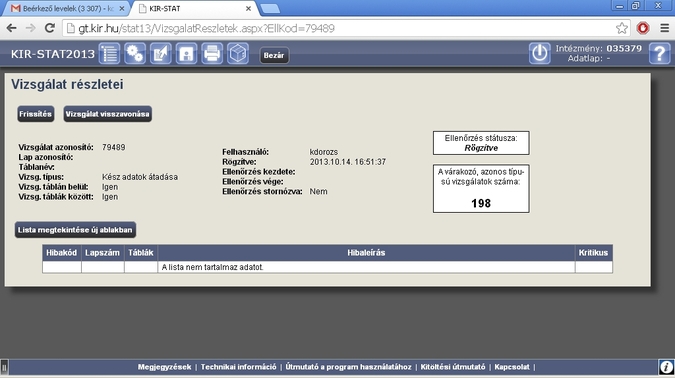This screenshot has height=378, width=675.
Task: Open the list view toolbar icon
Action: pyautogui.click(x=109, y=54)
